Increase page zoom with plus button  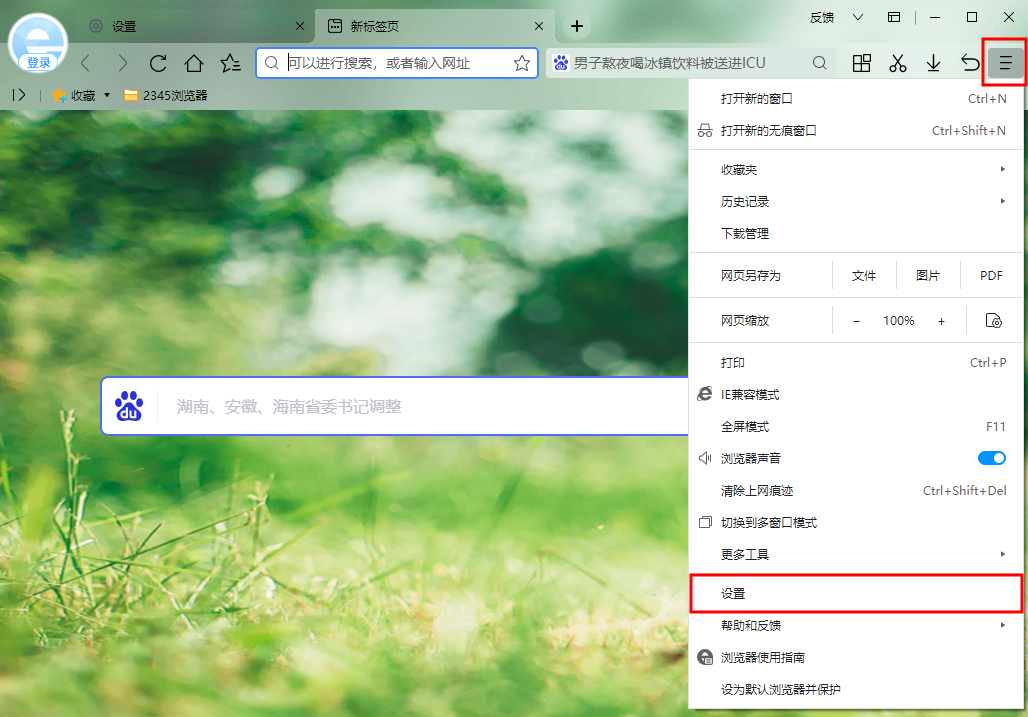[941, 321]
